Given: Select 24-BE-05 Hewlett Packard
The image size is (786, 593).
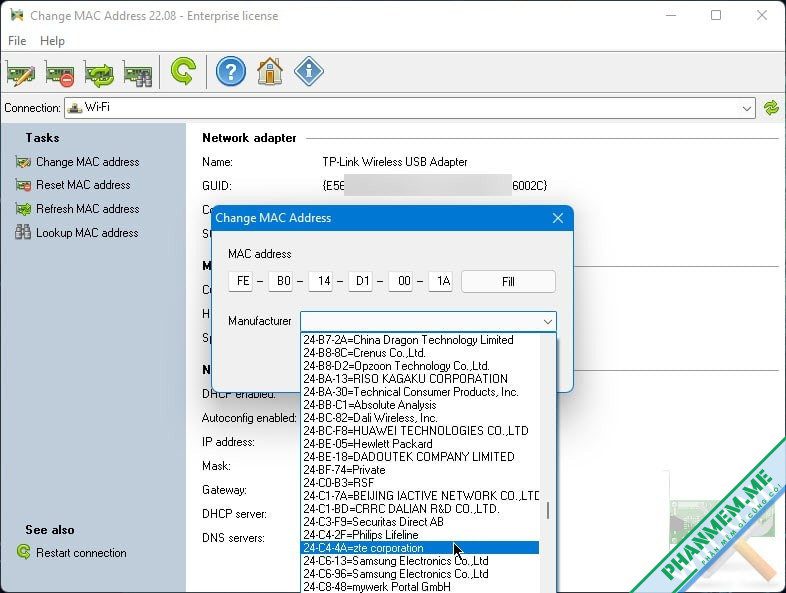Looking at the screenshot, I should (x=420, y=444).
